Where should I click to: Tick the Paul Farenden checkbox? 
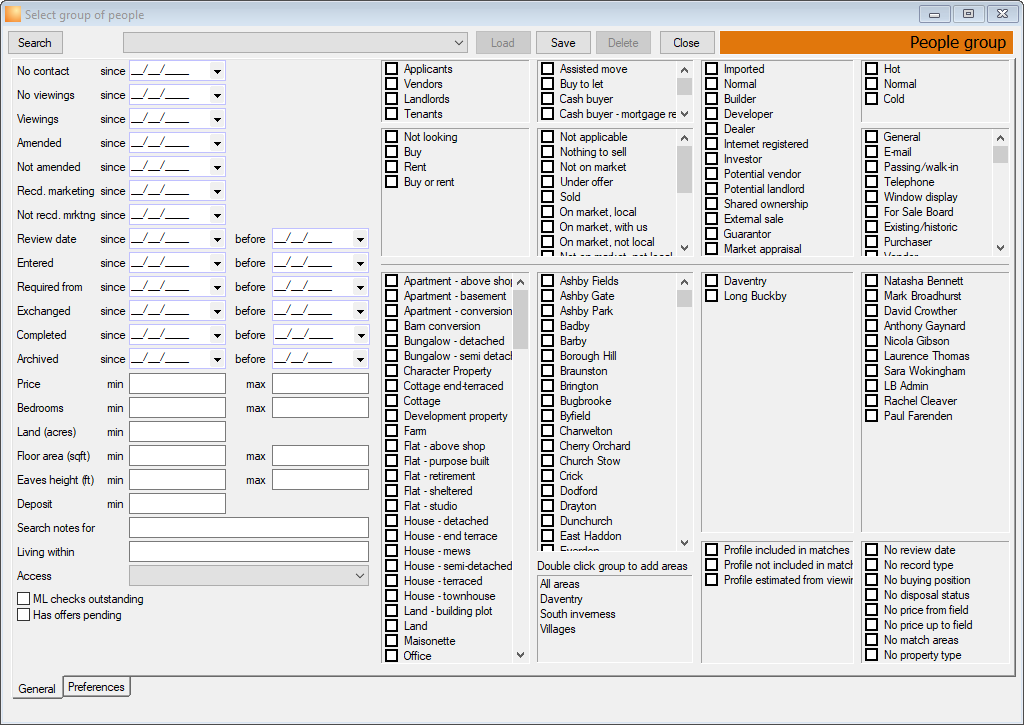(872, 416)
